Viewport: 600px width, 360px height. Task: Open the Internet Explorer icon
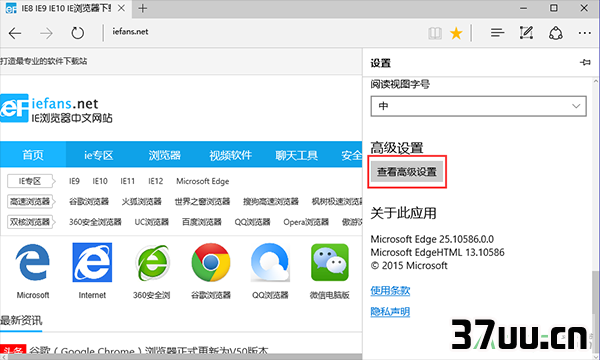pyautogui.click(x=92, y=262)
